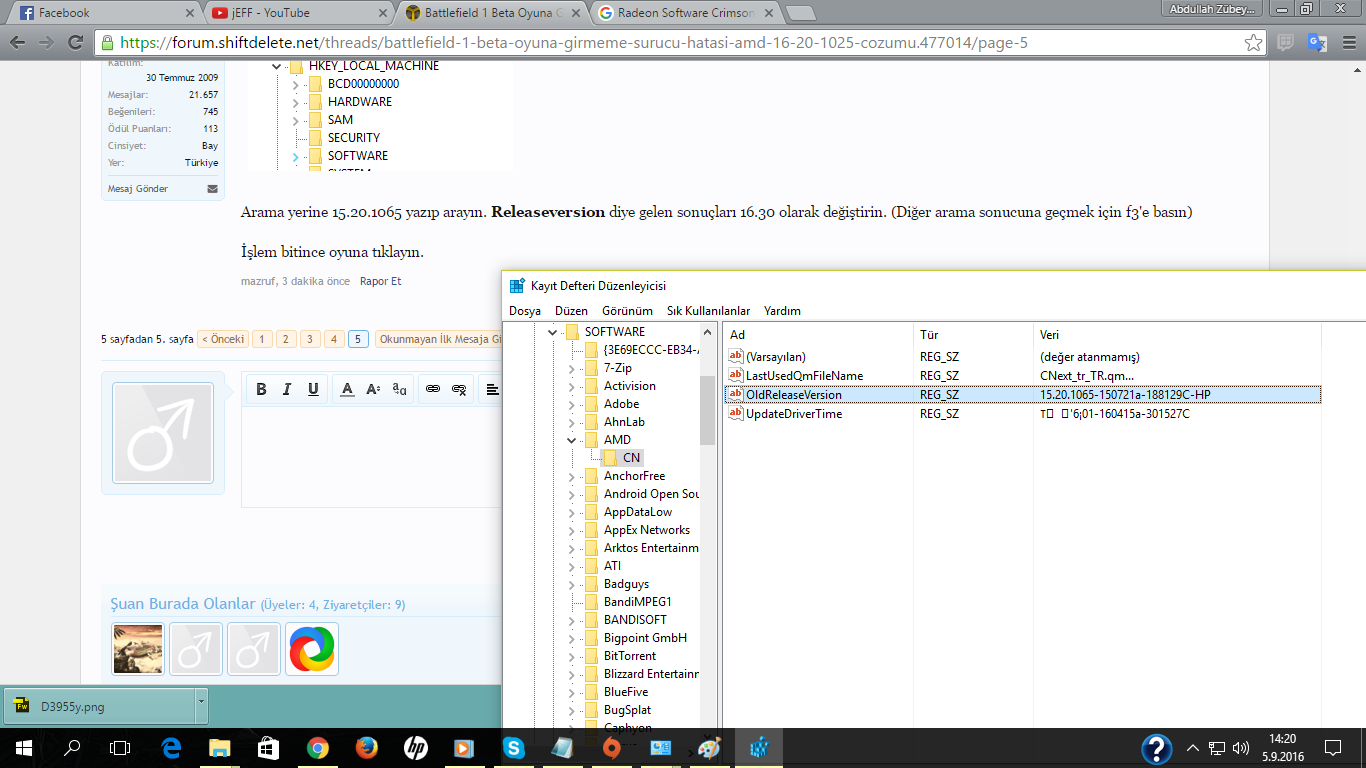Click the registry tree vertical scrollbar
The height and width of the screenshot is (768, 1366).
point(708,410)
